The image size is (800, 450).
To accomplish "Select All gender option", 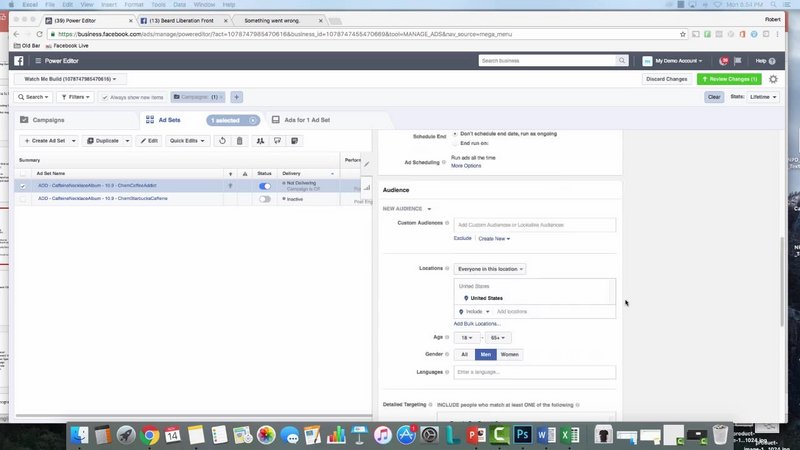I will [464, 355].
